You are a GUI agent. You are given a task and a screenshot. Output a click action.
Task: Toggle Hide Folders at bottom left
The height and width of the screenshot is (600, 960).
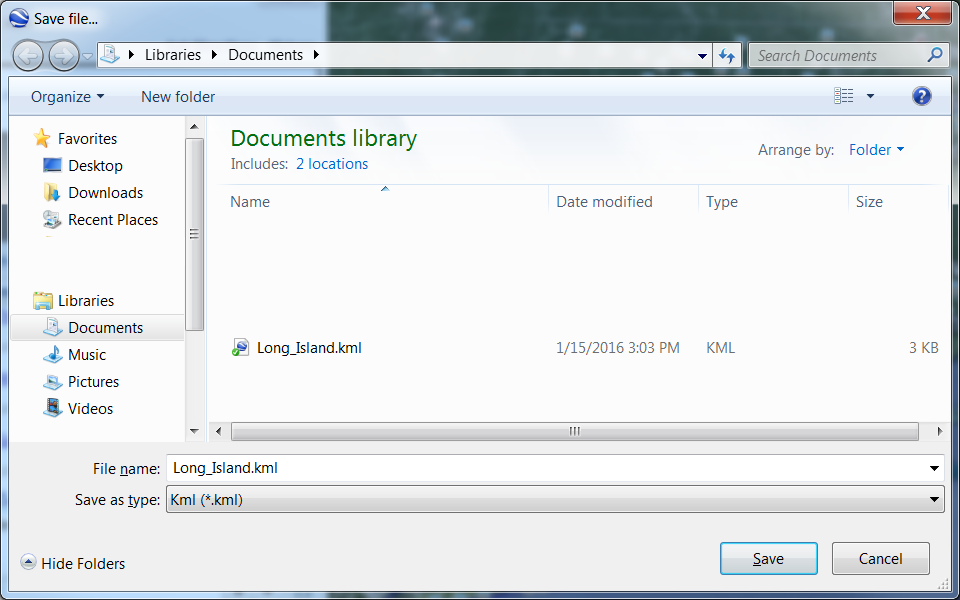(x=73, y=564)
